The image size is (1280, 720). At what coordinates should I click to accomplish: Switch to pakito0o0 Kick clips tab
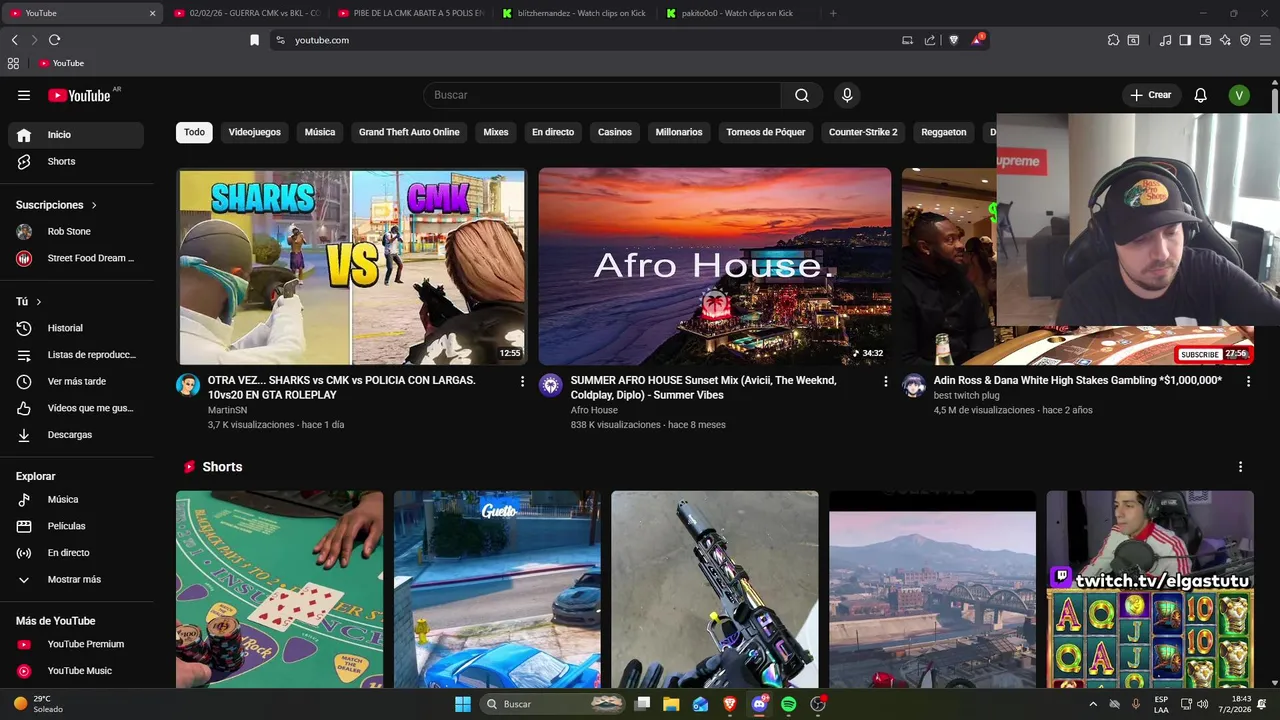(x=739, y=13)
